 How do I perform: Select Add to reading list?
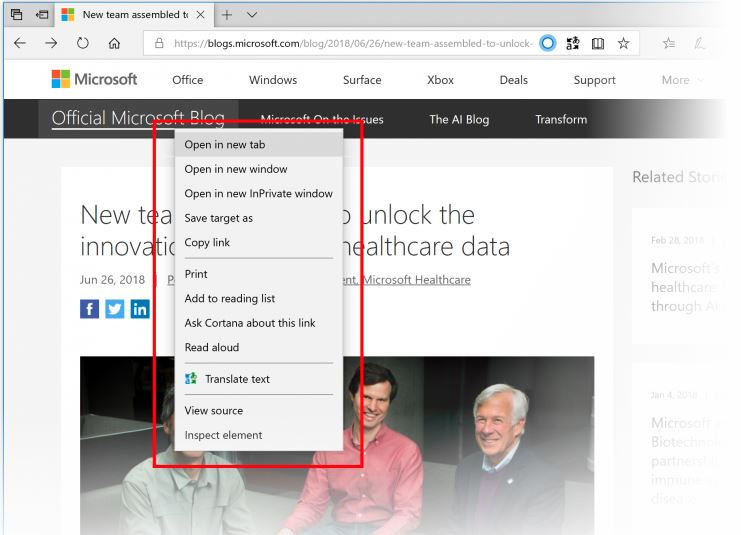(x=258, y=299)
